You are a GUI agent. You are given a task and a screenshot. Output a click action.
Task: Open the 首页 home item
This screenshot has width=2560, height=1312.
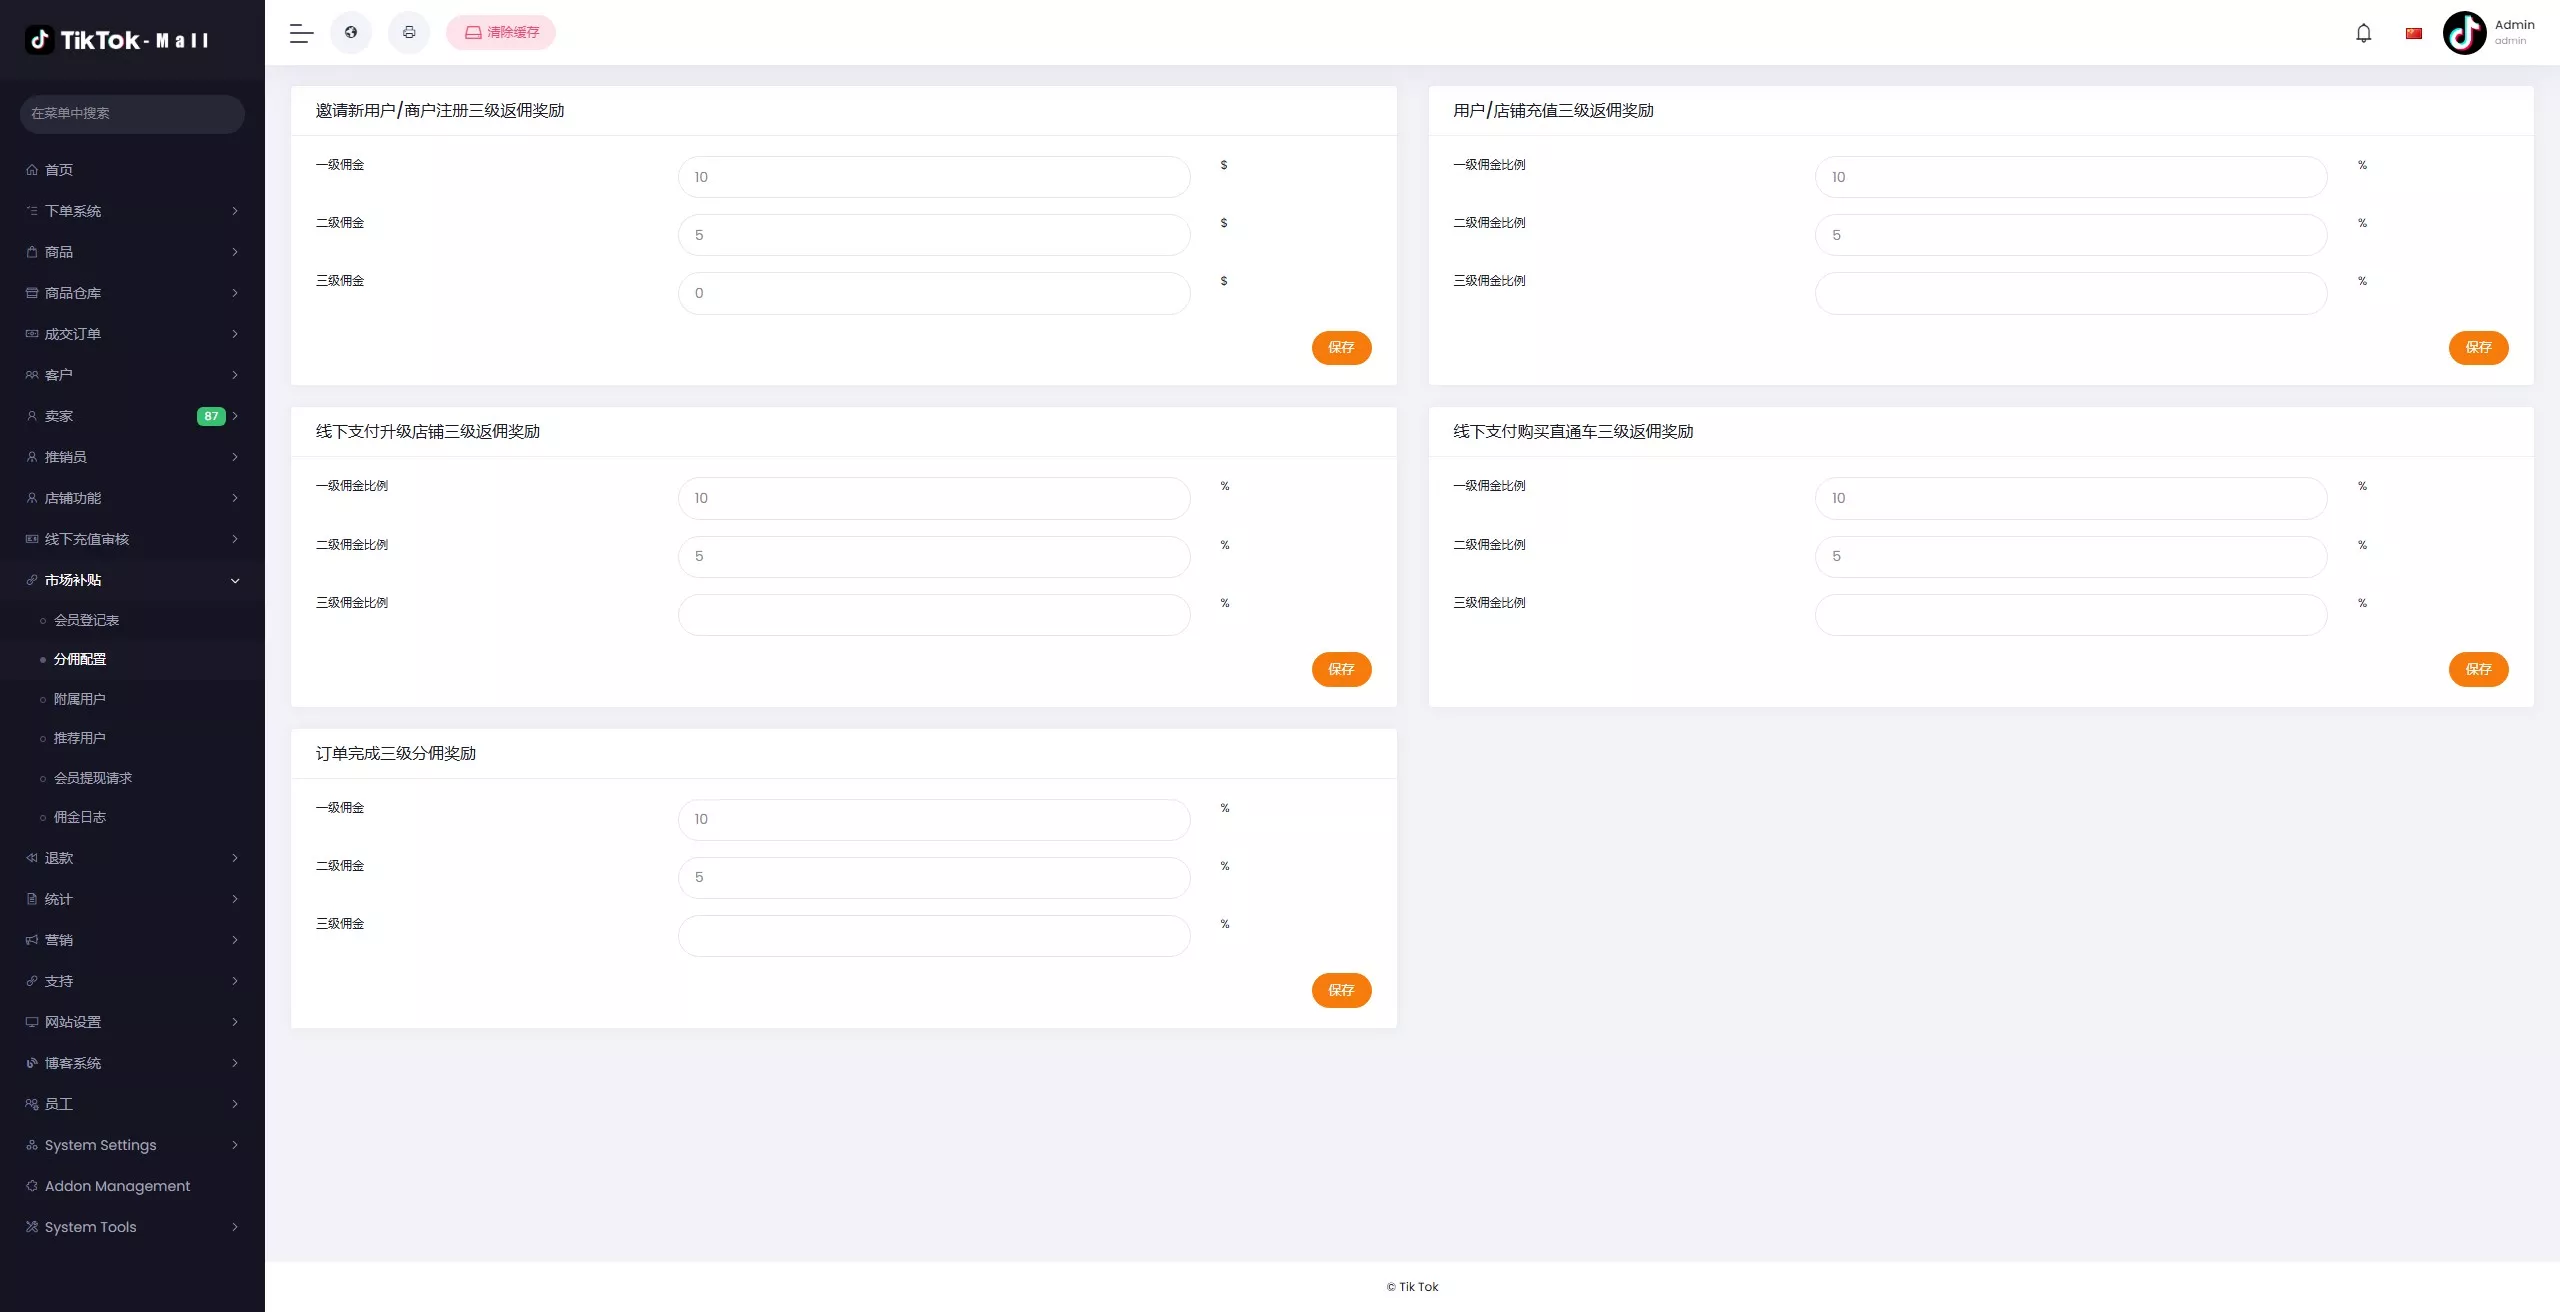(x=59, y=170)
